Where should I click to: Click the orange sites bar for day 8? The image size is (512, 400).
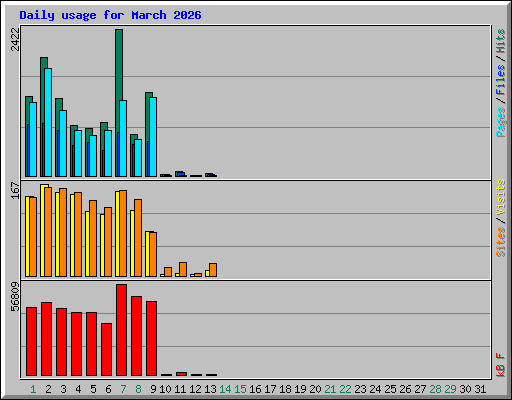(x=138, y=238)
